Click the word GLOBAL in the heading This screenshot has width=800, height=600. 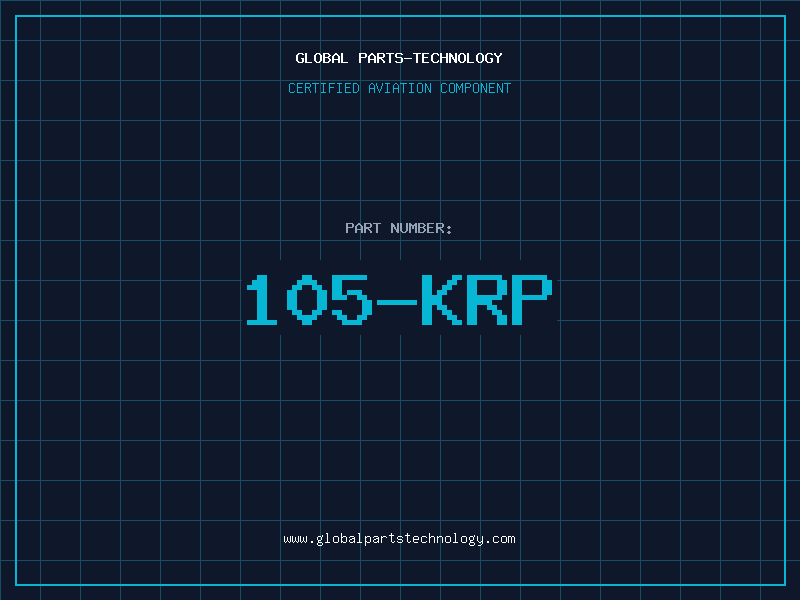(x=322, y=59)
